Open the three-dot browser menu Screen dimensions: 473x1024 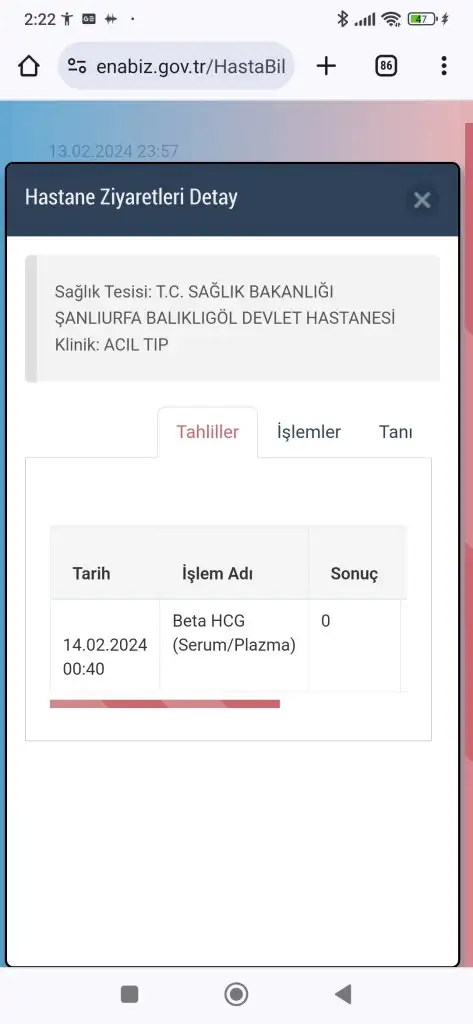444,65
